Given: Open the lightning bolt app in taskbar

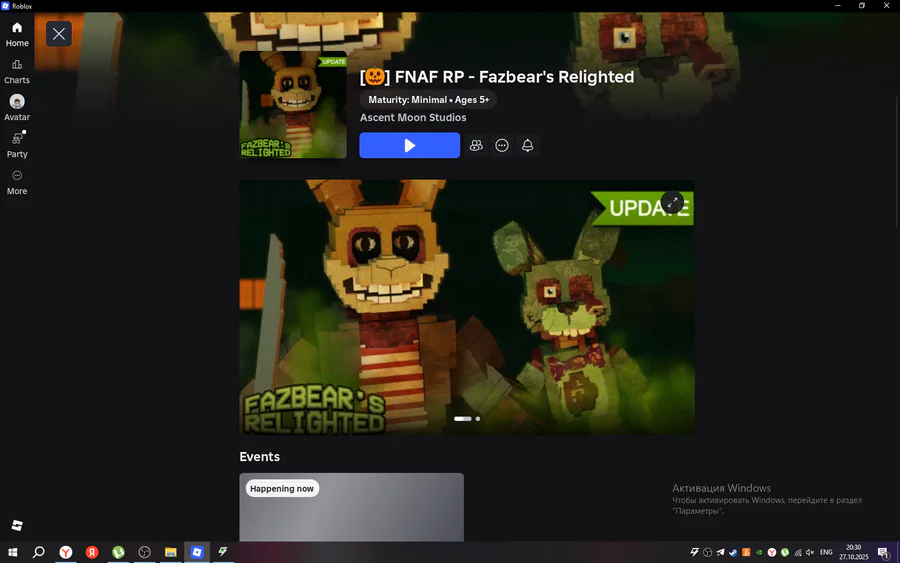Looking at the screenshot, I should [223, 552].
